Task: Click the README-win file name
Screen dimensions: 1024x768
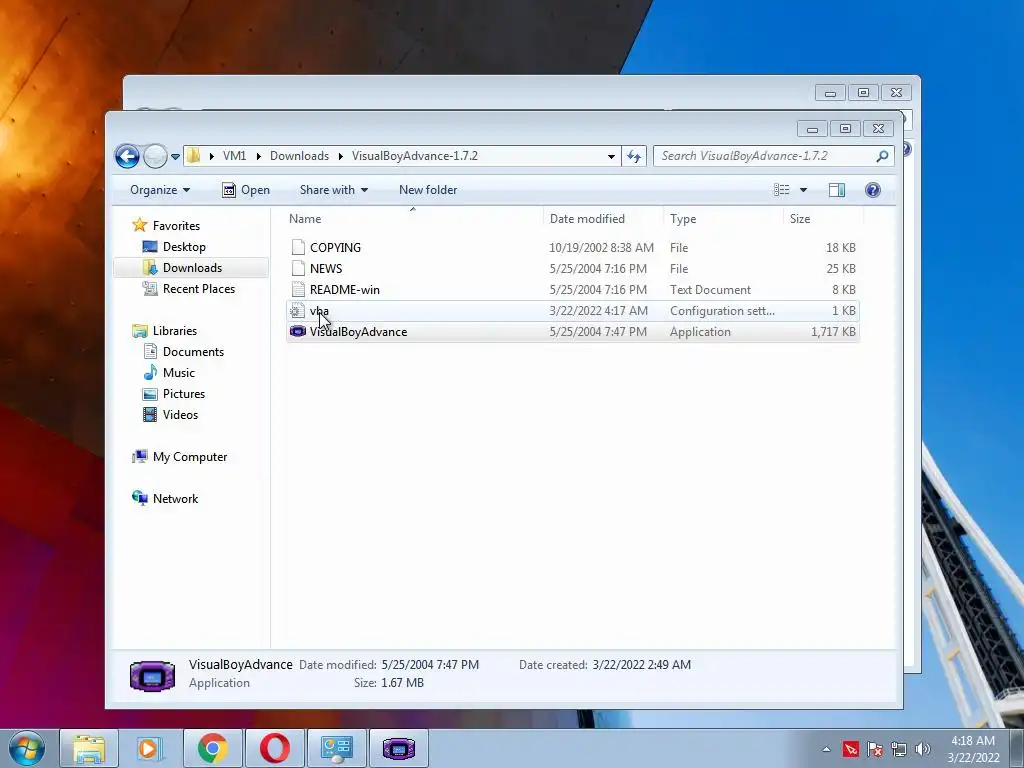Action: (344, 289)
